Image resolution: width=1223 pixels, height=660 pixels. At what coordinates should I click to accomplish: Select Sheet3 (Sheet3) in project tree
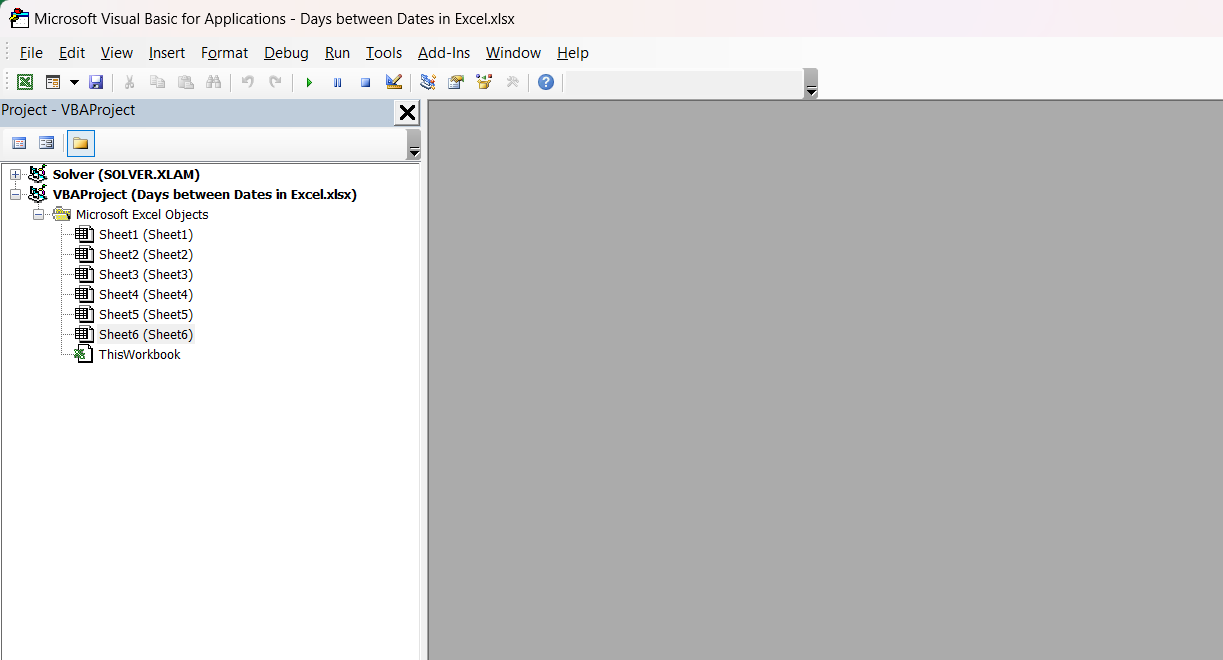coord(145,275)
